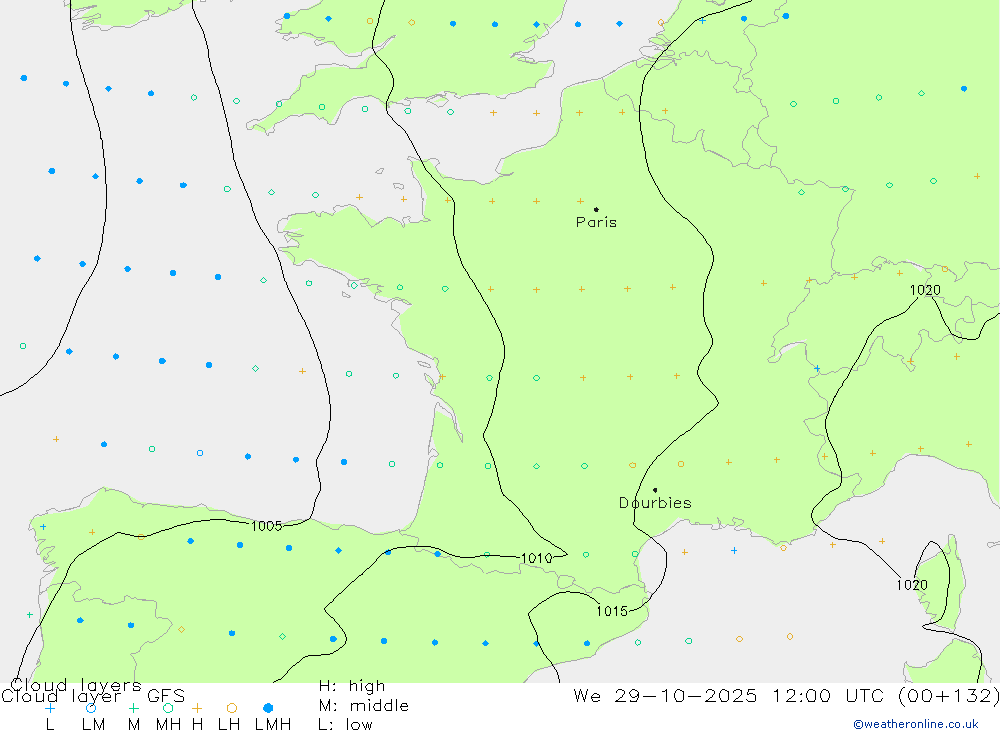Click the orange circle LH legend symbol
Screen dimensions: 1000x733
(232, 708)
